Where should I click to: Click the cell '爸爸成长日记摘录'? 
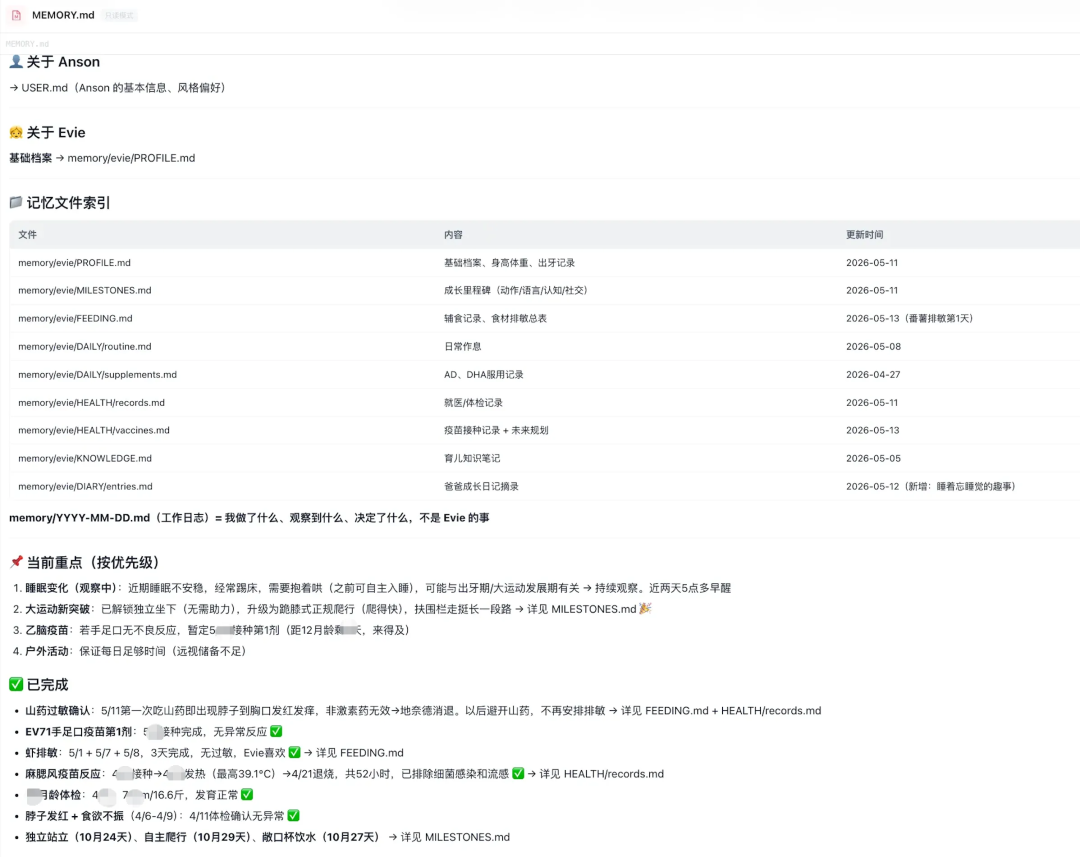click(481, 487)
